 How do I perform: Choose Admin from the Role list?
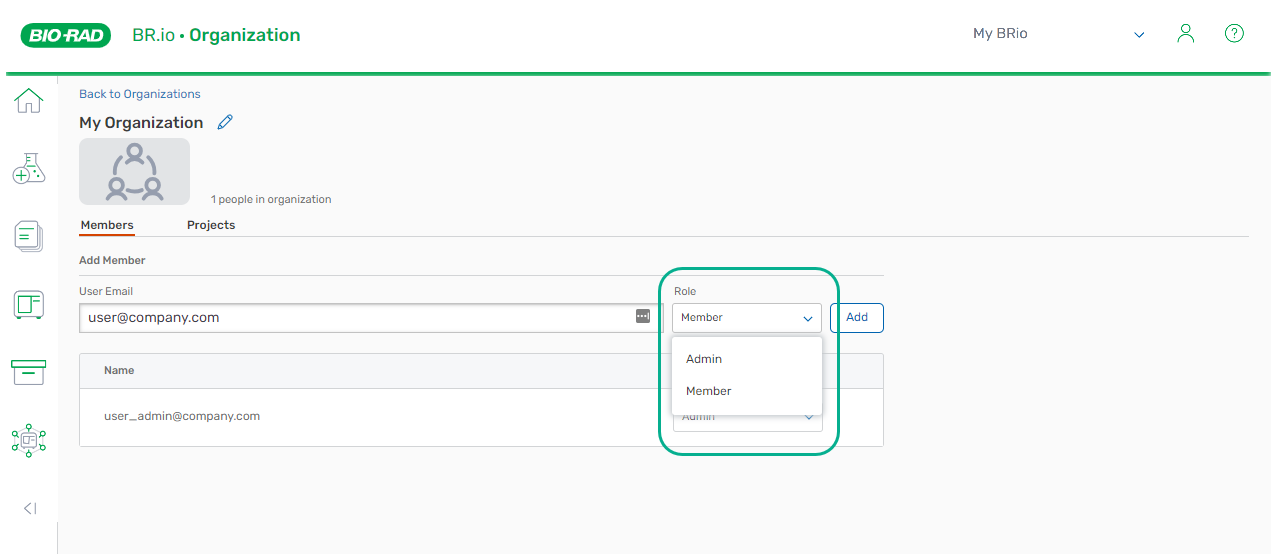704,359
